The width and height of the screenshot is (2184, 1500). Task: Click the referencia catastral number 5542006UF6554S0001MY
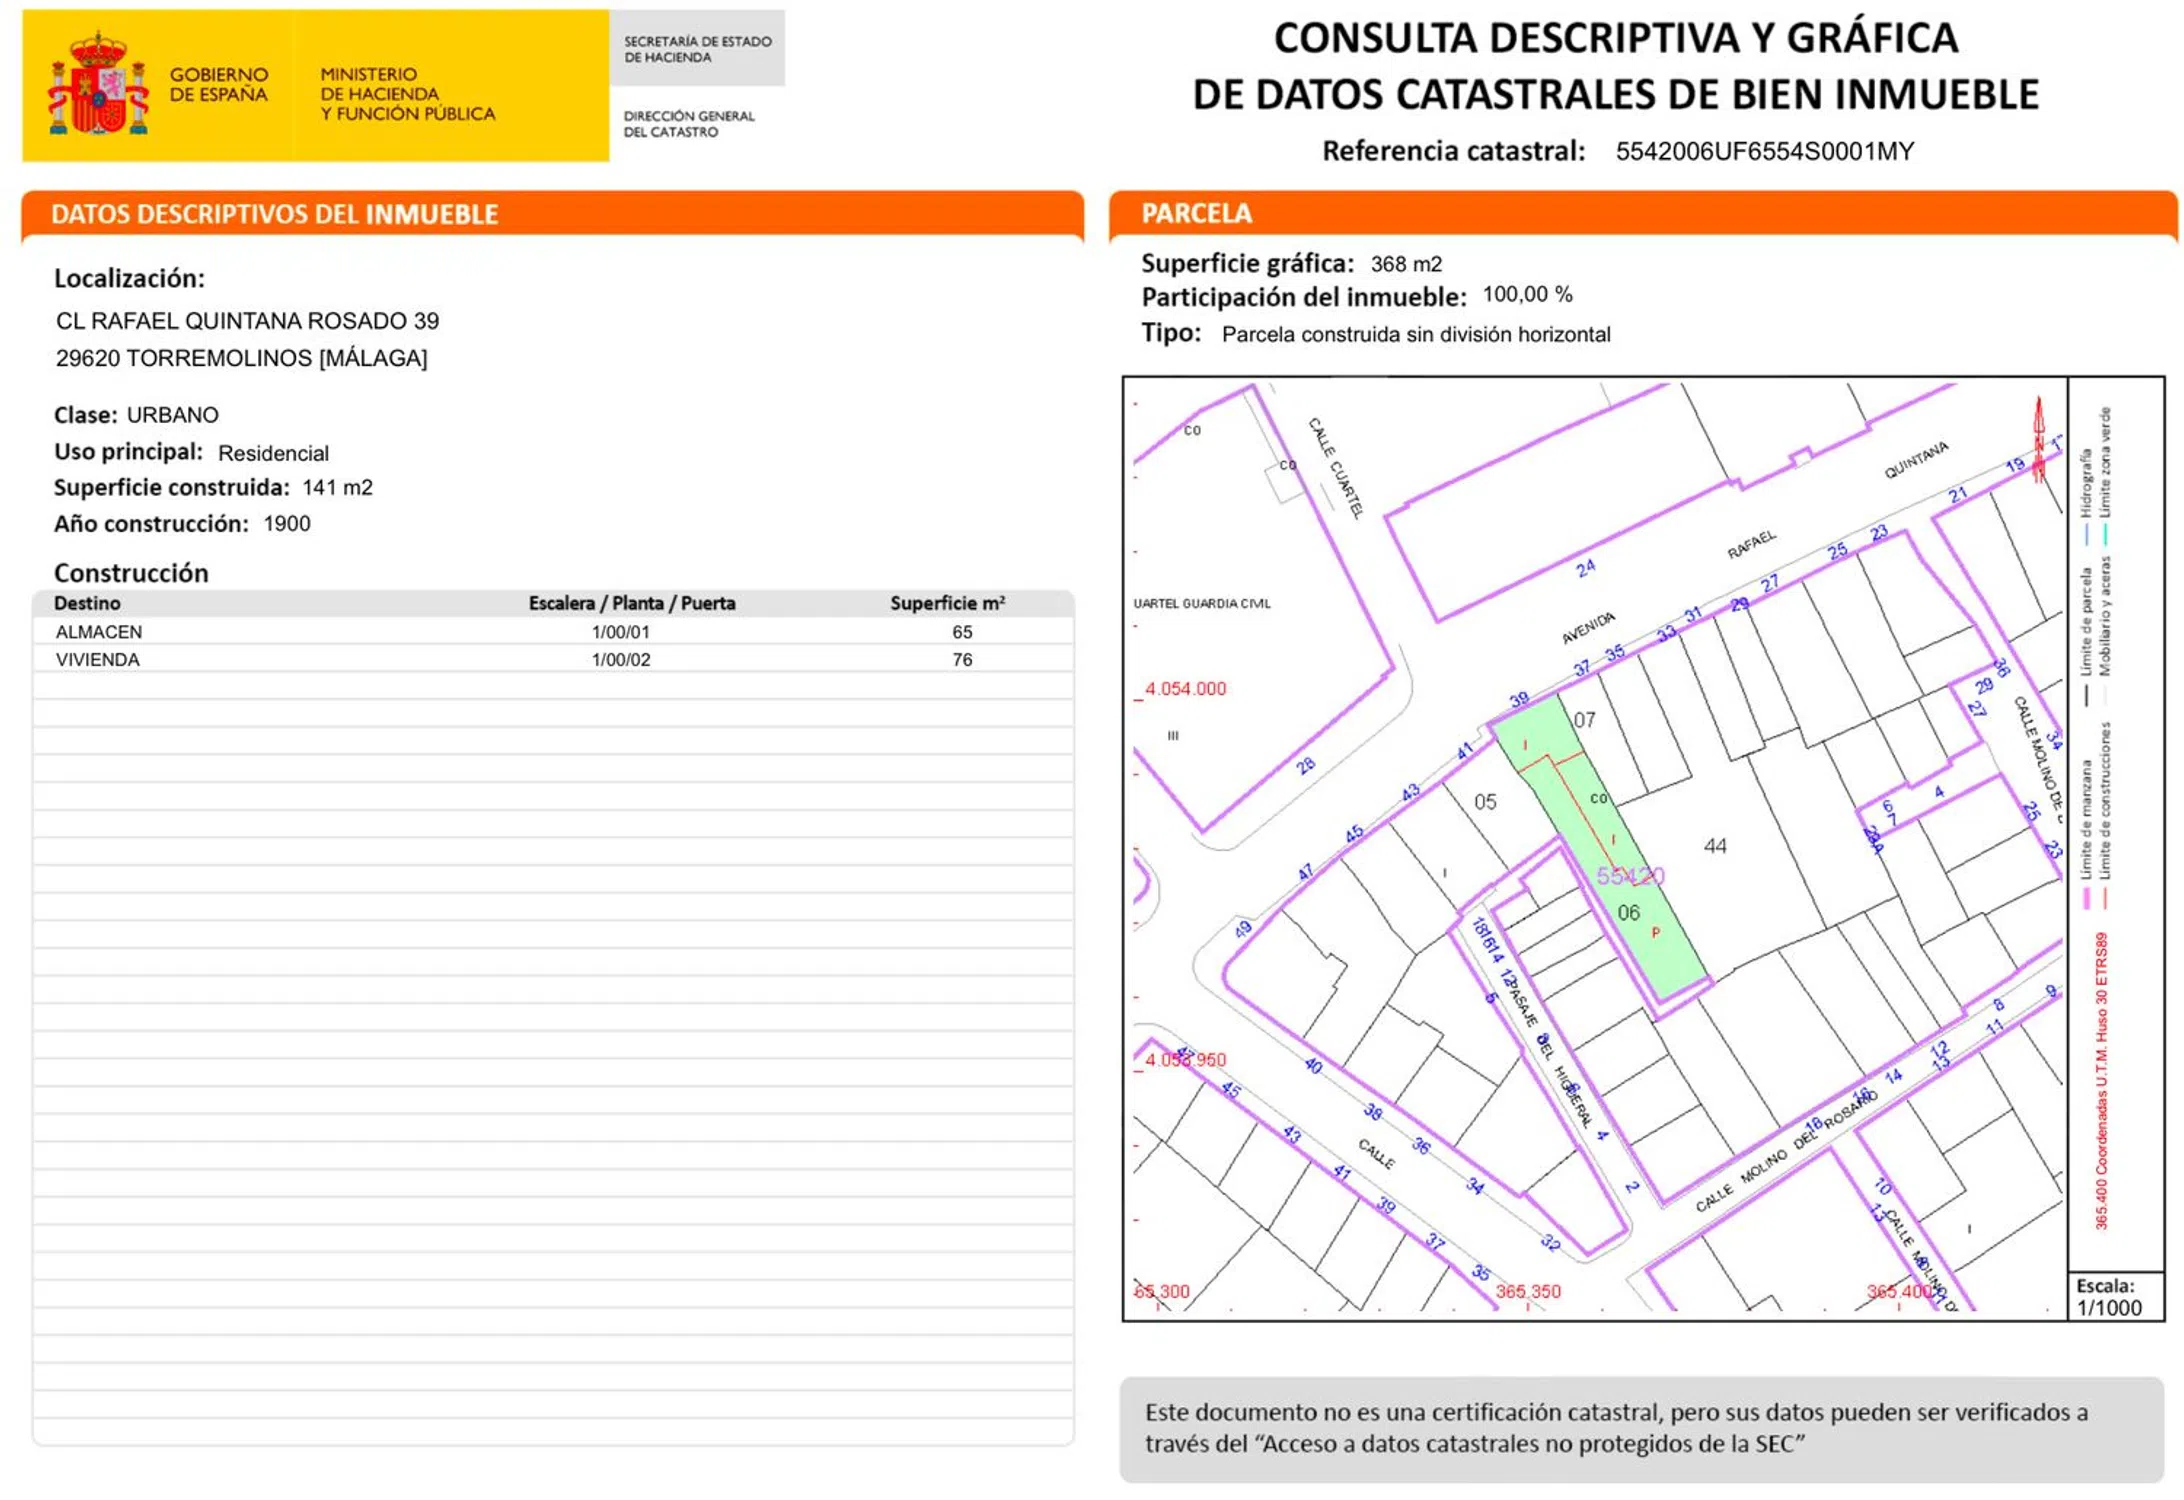pyautogui.click(x=1764, y=152)
